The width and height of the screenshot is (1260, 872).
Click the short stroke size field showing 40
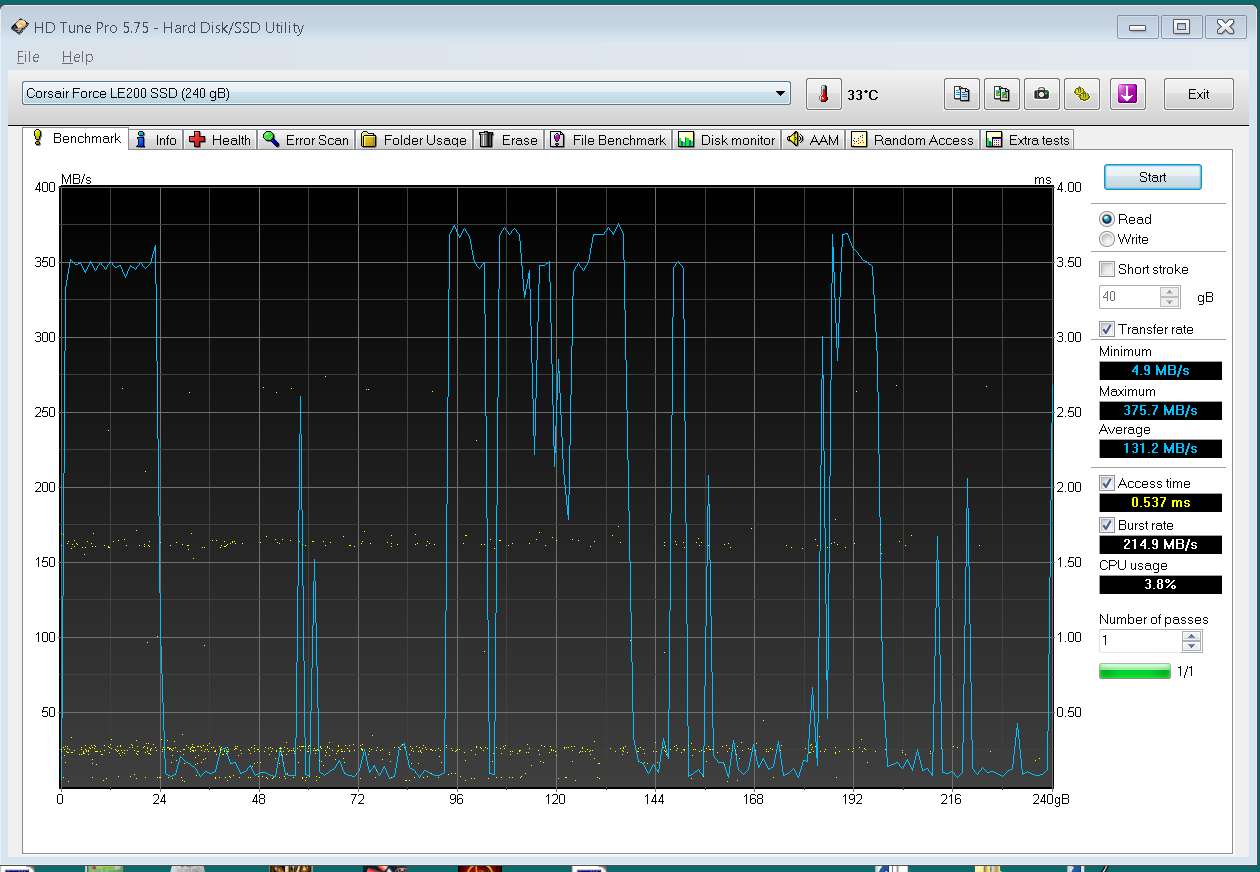click(x=1130, y=297)
